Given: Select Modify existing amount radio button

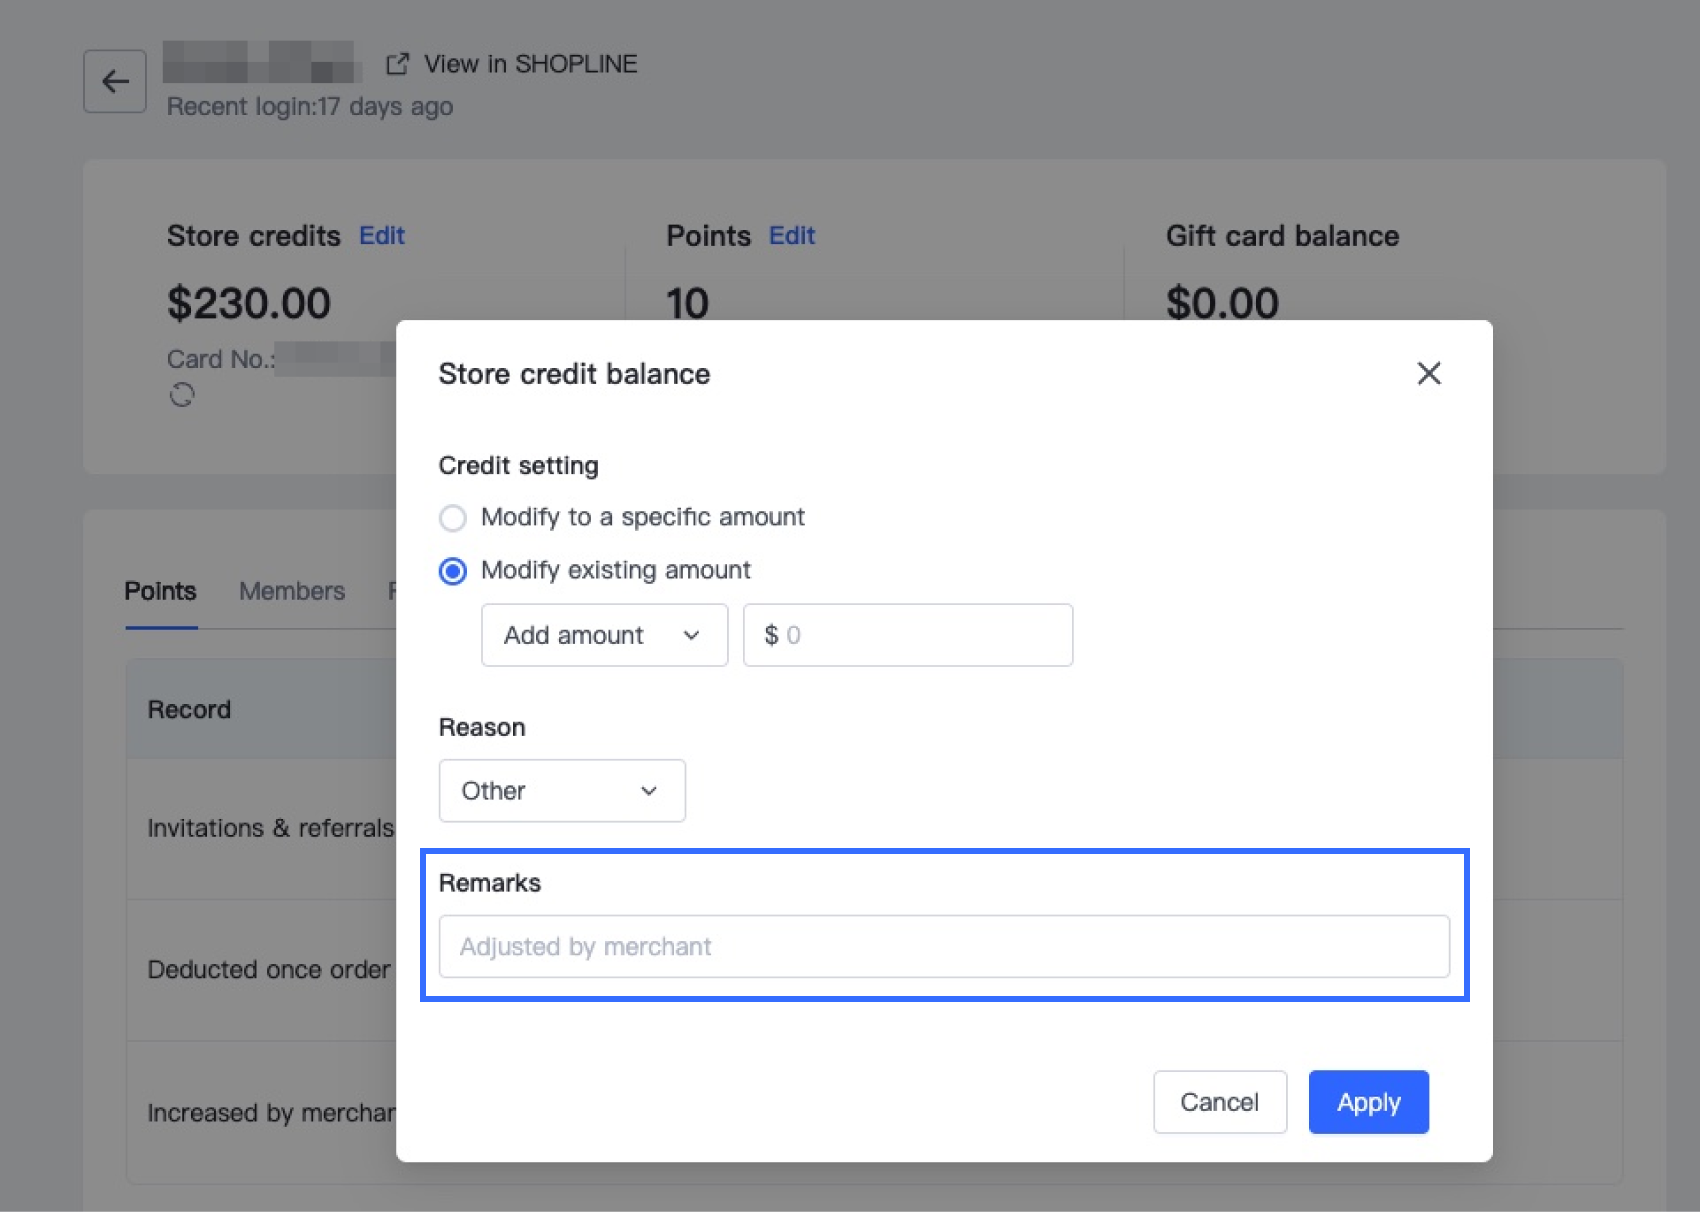Looking at the screenshot, I should click(453, 571).
